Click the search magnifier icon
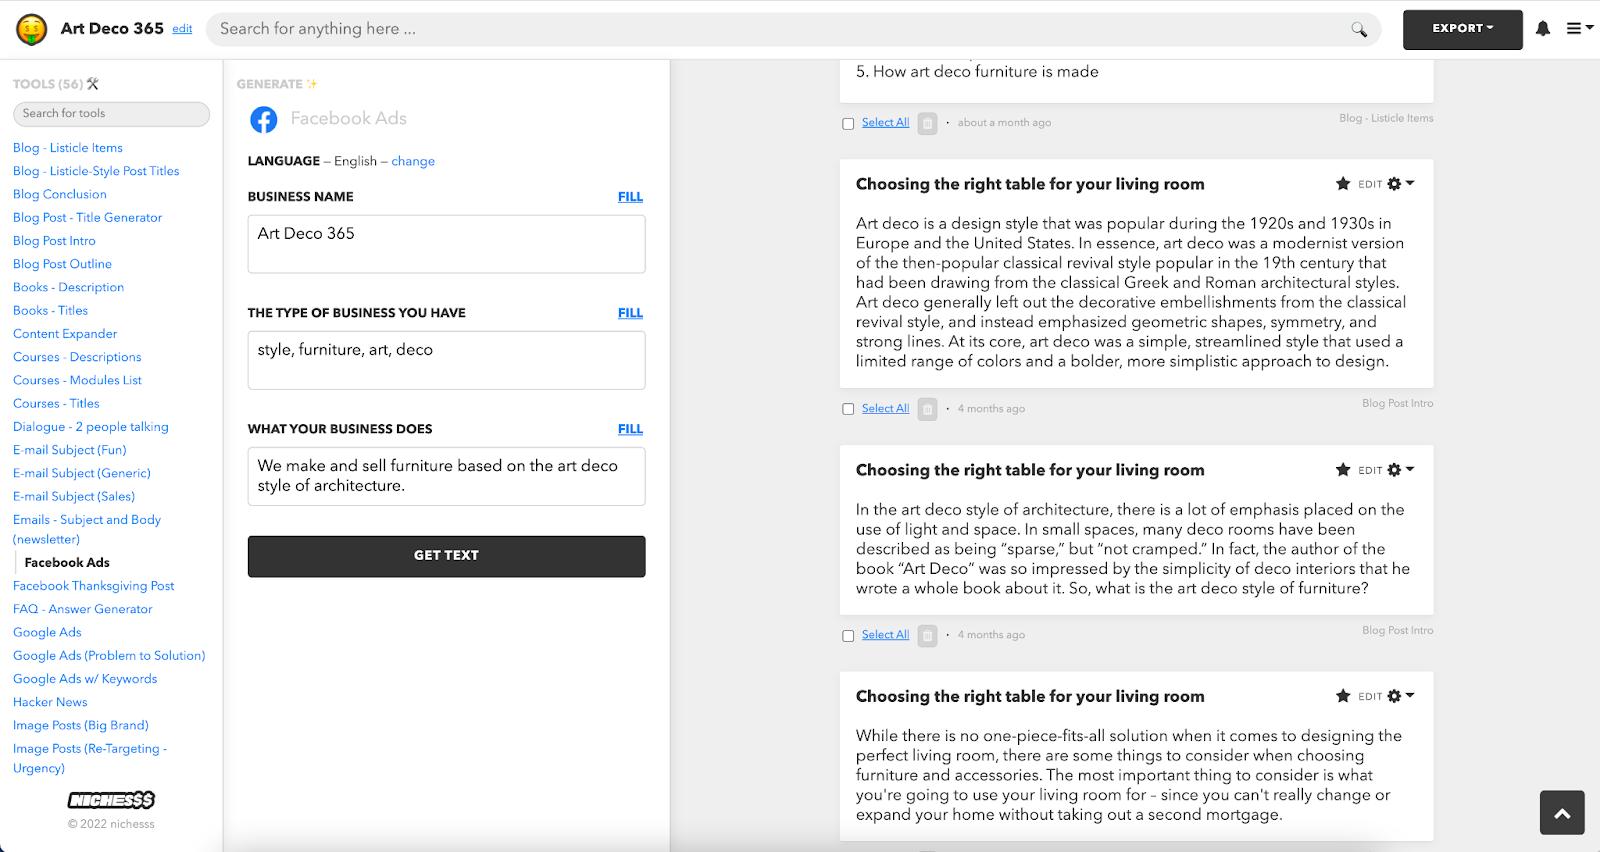Viewport: 1600px width, 852px height. click(1359, 29)
